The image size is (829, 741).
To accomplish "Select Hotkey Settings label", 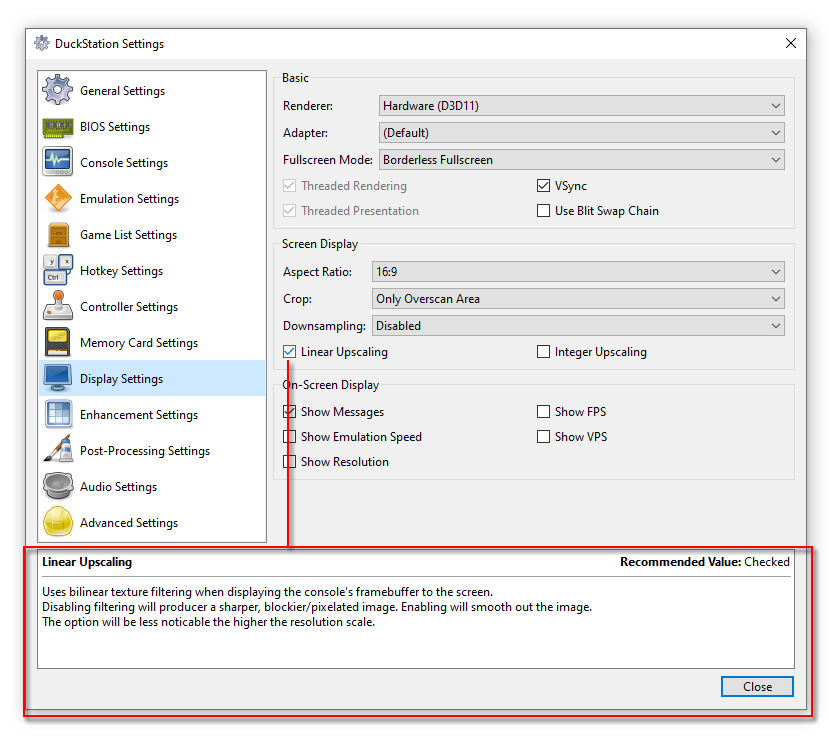I will pyautogui.click(x=121, y=271).
